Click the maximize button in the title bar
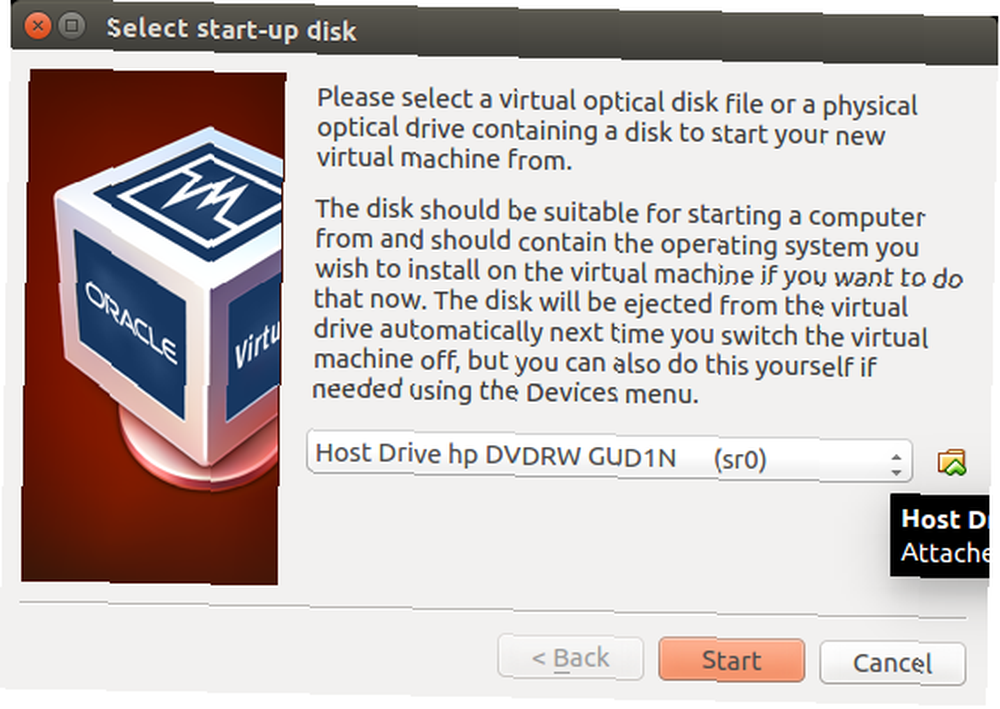The image size is (1000, 709). (x=71, y=26)
